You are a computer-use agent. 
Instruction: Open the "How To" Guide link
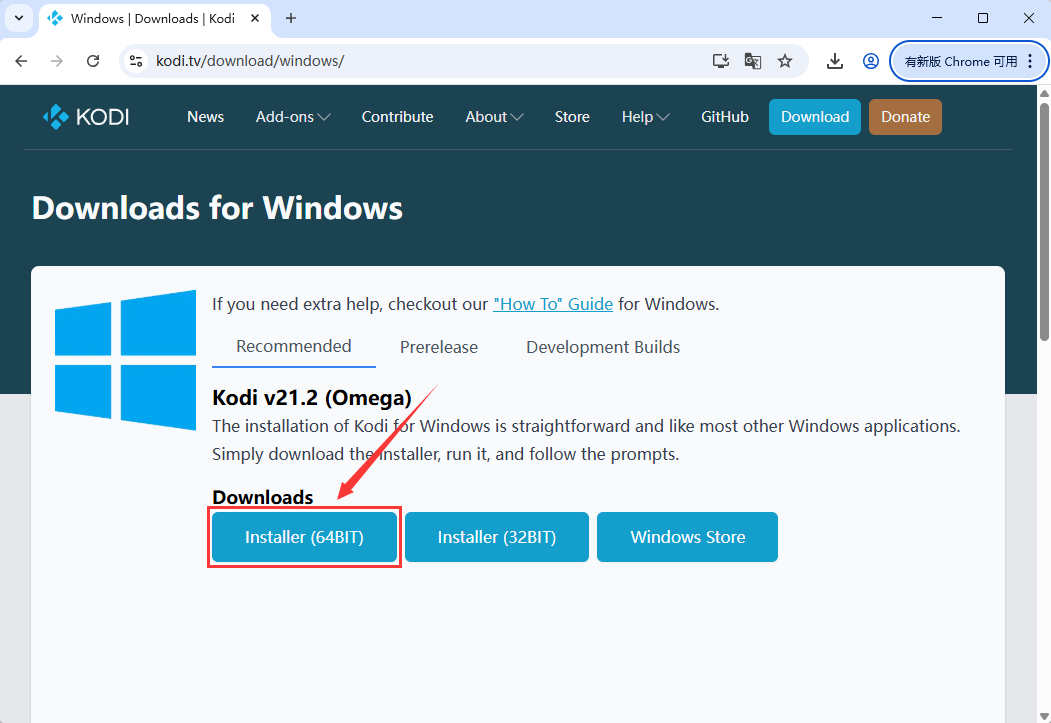click(553, 304)
